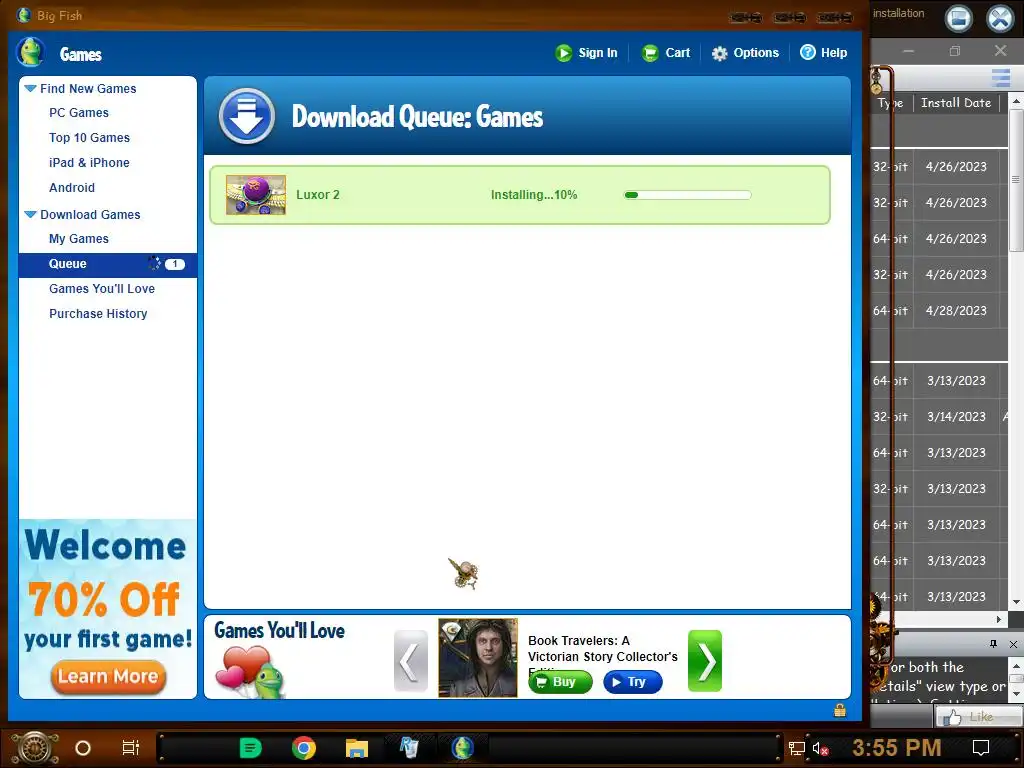Click the lock icon at bottom right
The width and height of the screenshot is (1024, 768).
(840, 710)
